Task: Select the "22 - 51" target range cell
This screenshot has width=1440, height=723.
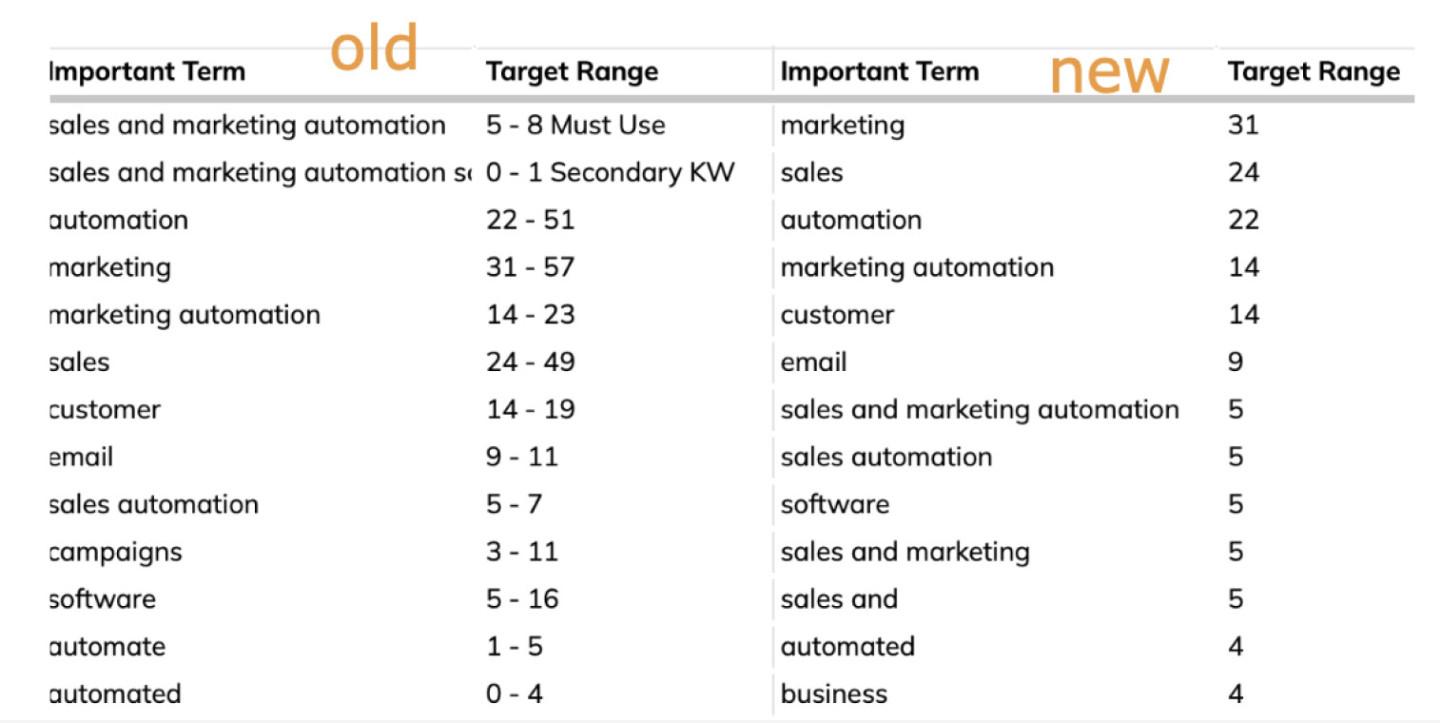Action: pyautogui.click(x=530, y=220)
